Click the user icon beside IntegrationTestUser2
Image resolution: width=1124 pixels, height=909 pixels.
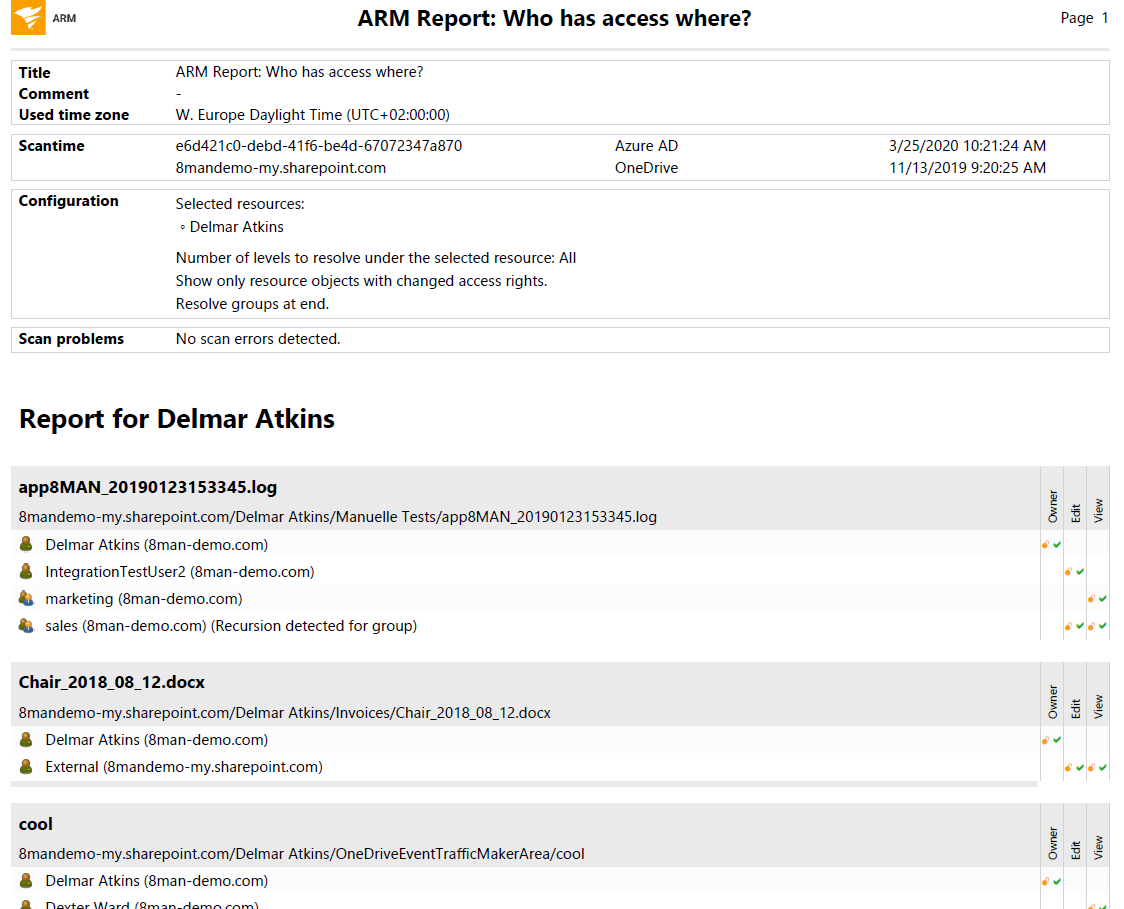coord(26,571)
